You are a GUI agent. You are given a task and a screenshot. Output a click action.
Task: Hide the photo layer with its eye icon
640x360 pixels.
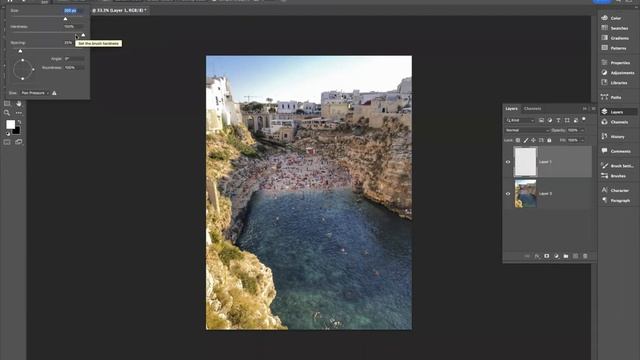508,194
